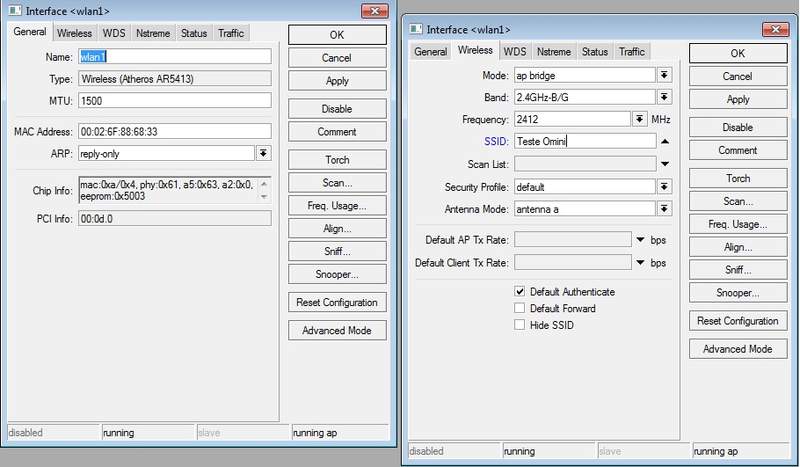Enable Hide SSID checkbox

click(x=519, y=325)
